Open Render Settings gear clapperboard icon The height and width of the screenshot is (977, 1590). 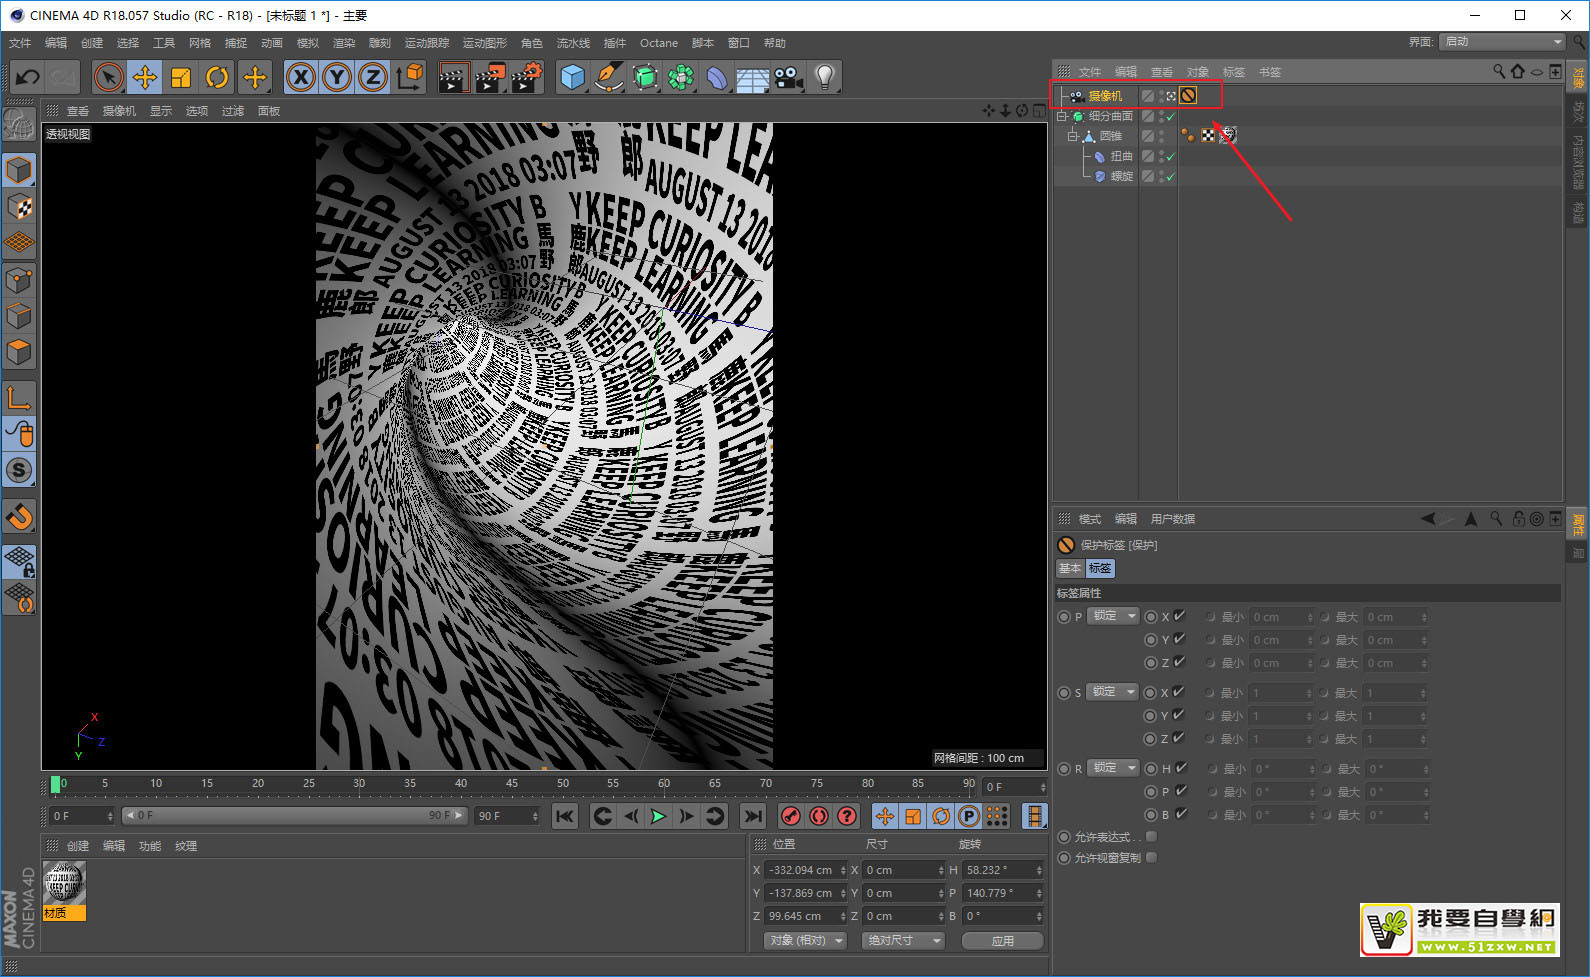tap(527, 77)
